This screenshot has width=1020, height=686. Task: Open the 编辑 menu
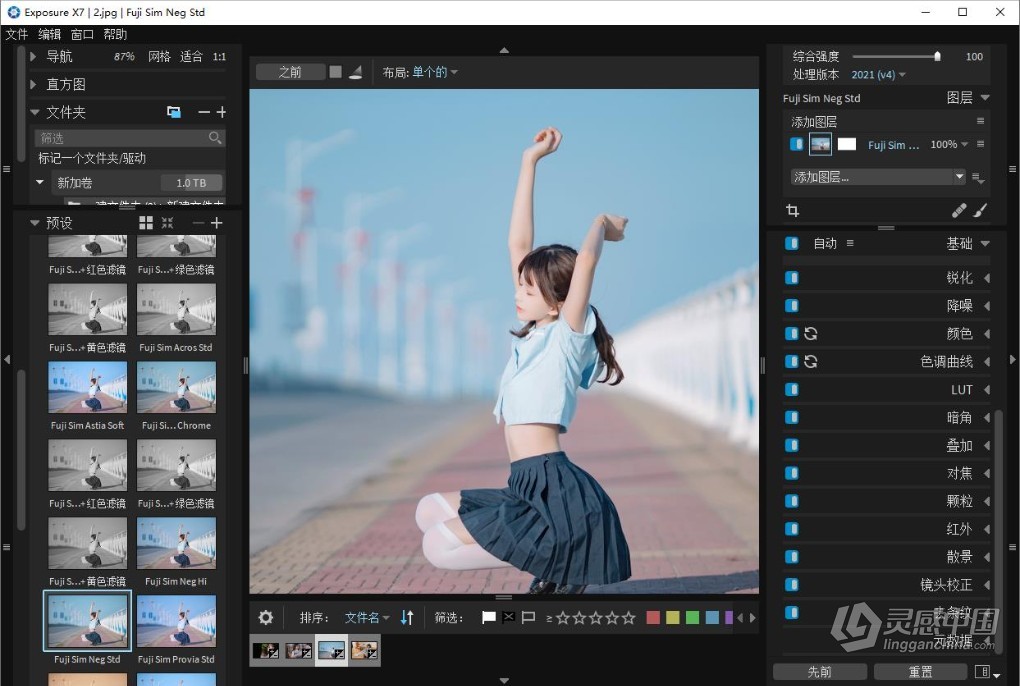pyautogui.click(x=48, y=33)
